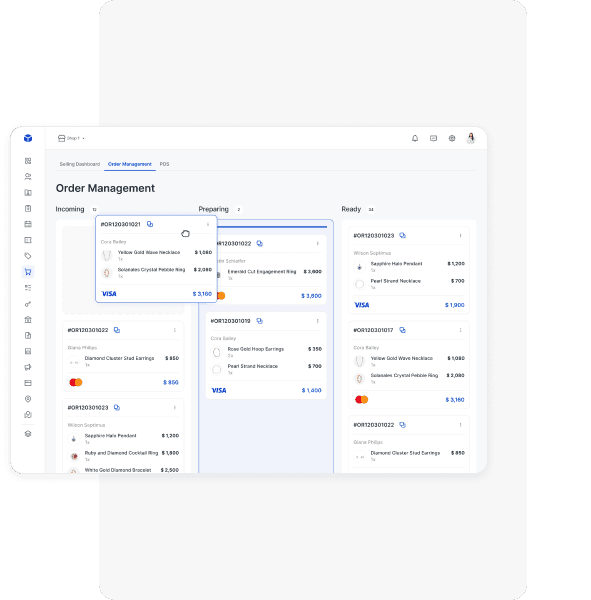Click the Rose Gold Hoop Earrings thumbnail
This screenshot has height=600, width=591.
click(x=217, y=352)
